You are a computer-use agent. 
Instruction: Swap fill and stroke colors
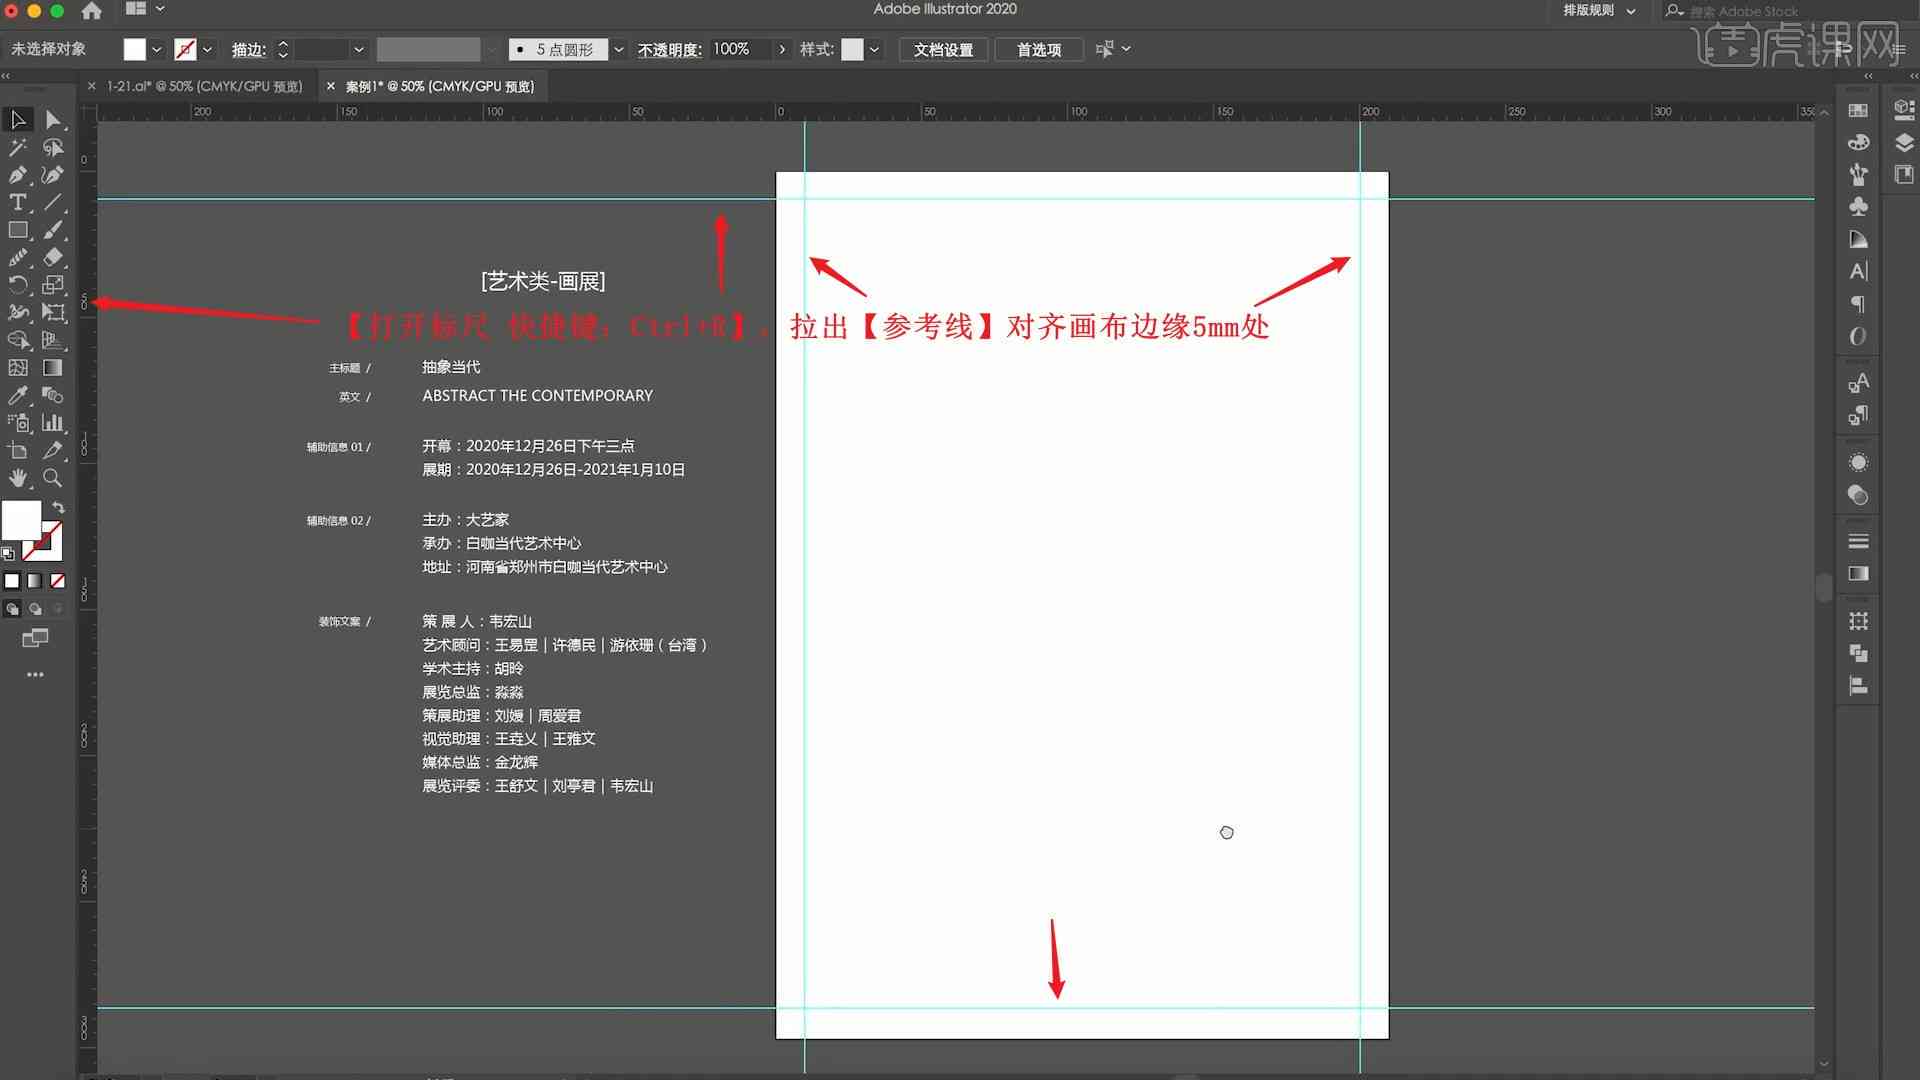pos(59,507)
